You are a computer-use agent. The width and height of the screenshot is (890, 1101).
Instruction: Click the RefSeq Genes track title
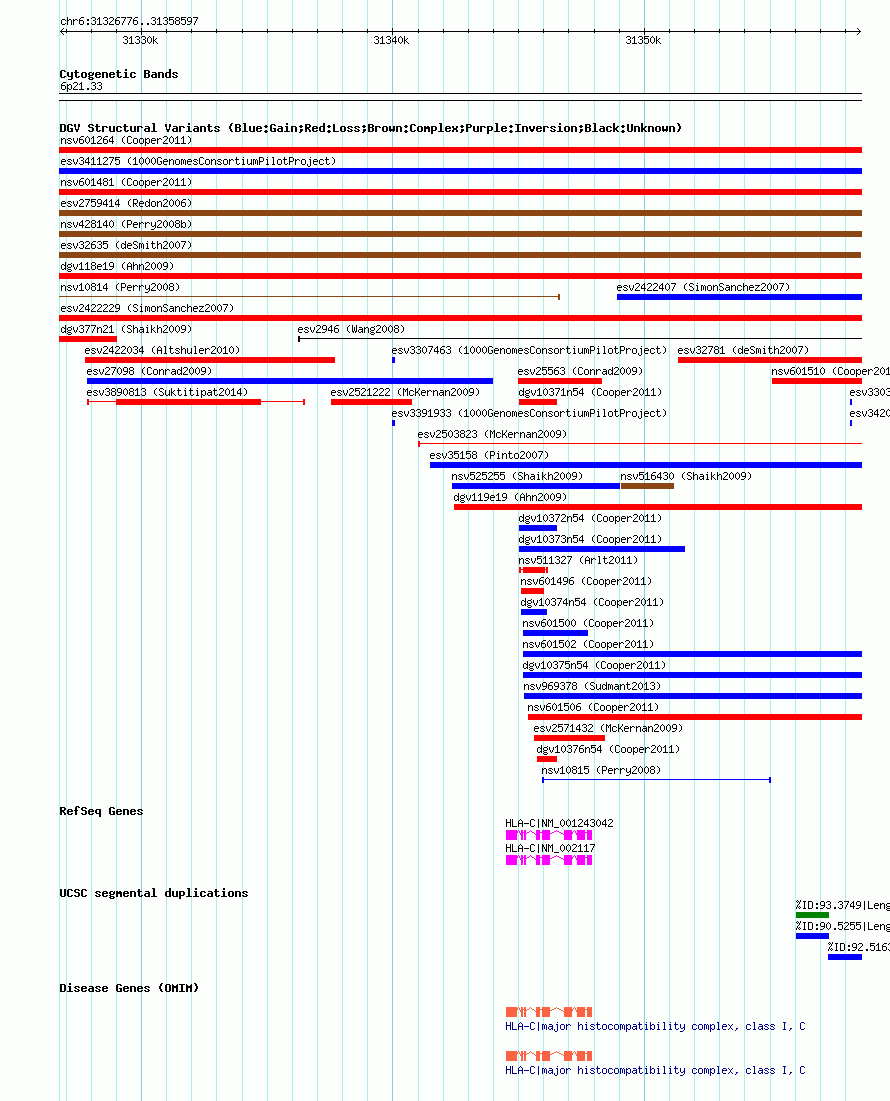[x=101, y=812]
